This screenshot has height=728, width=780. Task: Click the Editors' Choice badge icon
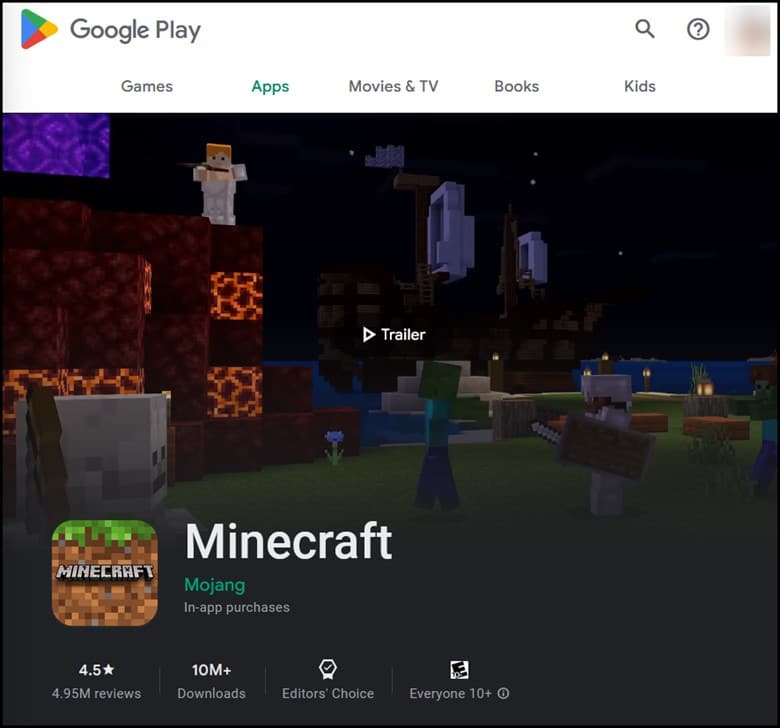[x=328, y=669]
